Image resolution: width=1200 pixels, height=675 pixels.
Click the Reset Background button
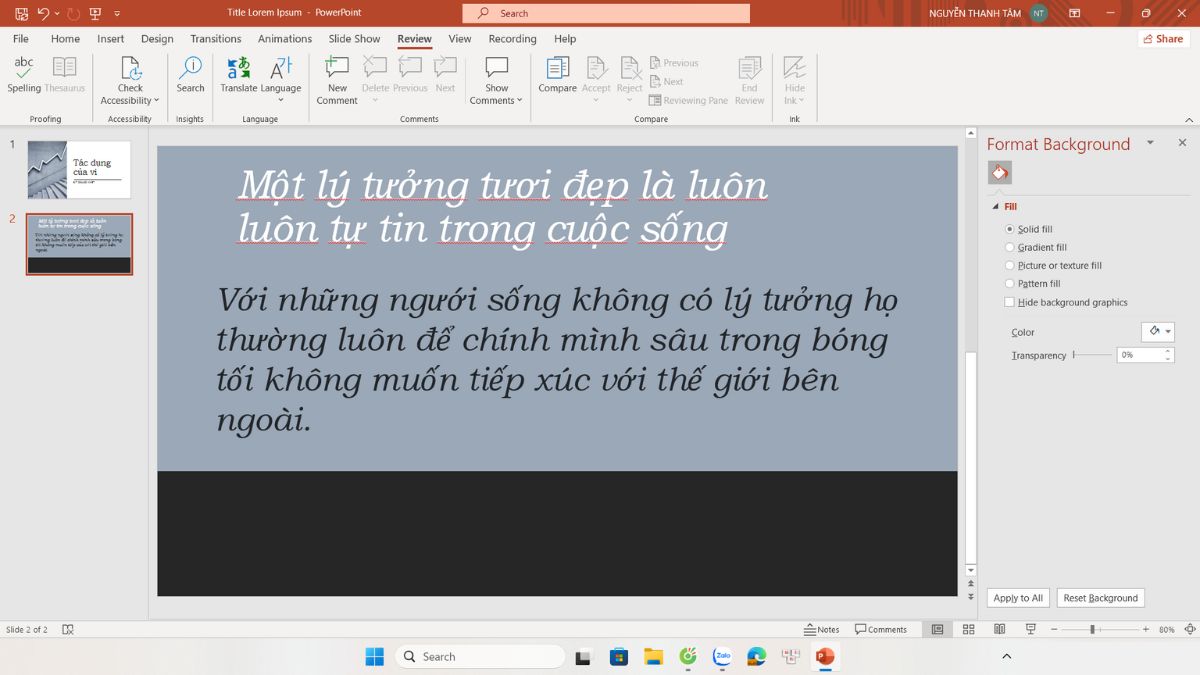pyautogui.click(x=1100, y=598)
